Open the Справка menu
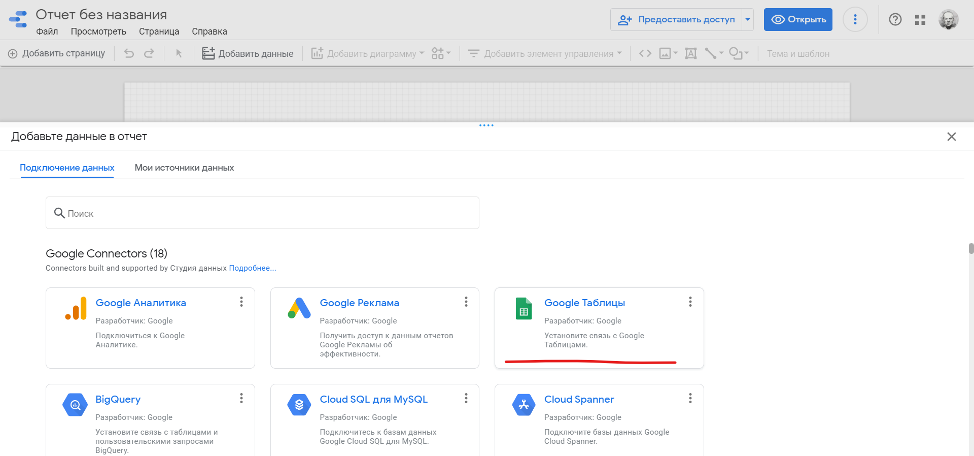974x456 pixels. point(209,31)
